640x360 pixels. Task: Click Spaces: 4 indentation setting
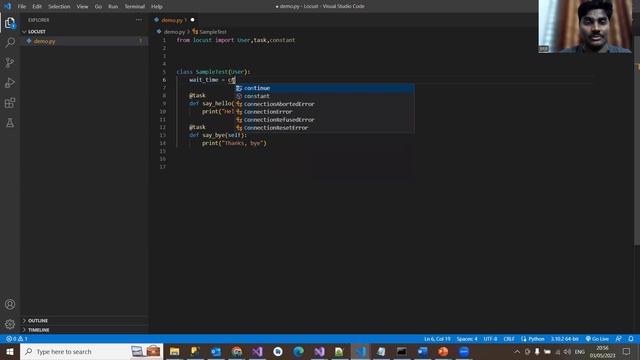[467, 339]
